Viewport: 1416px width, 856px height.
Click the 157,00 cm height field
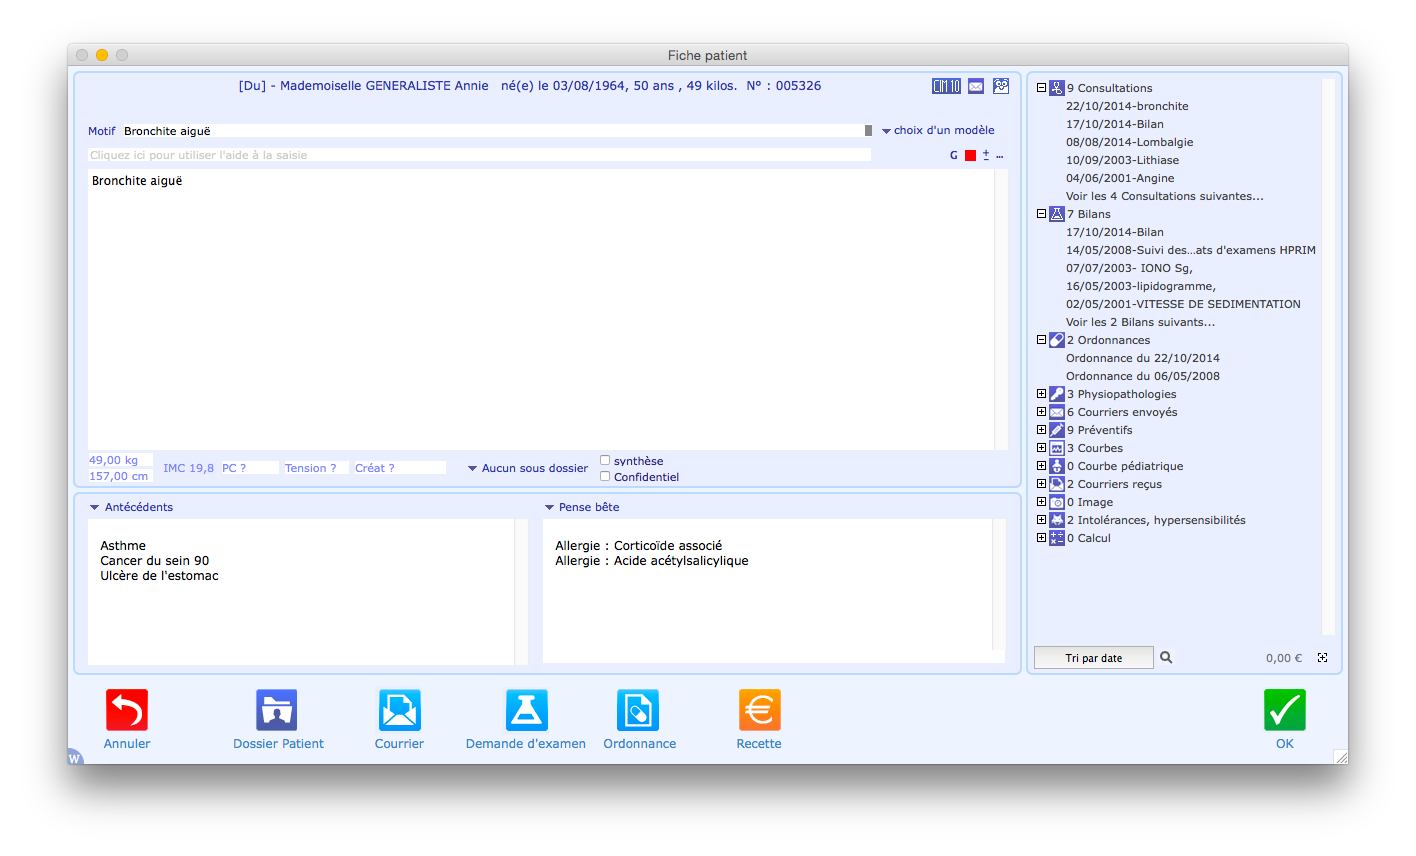[x=120, y=476]
